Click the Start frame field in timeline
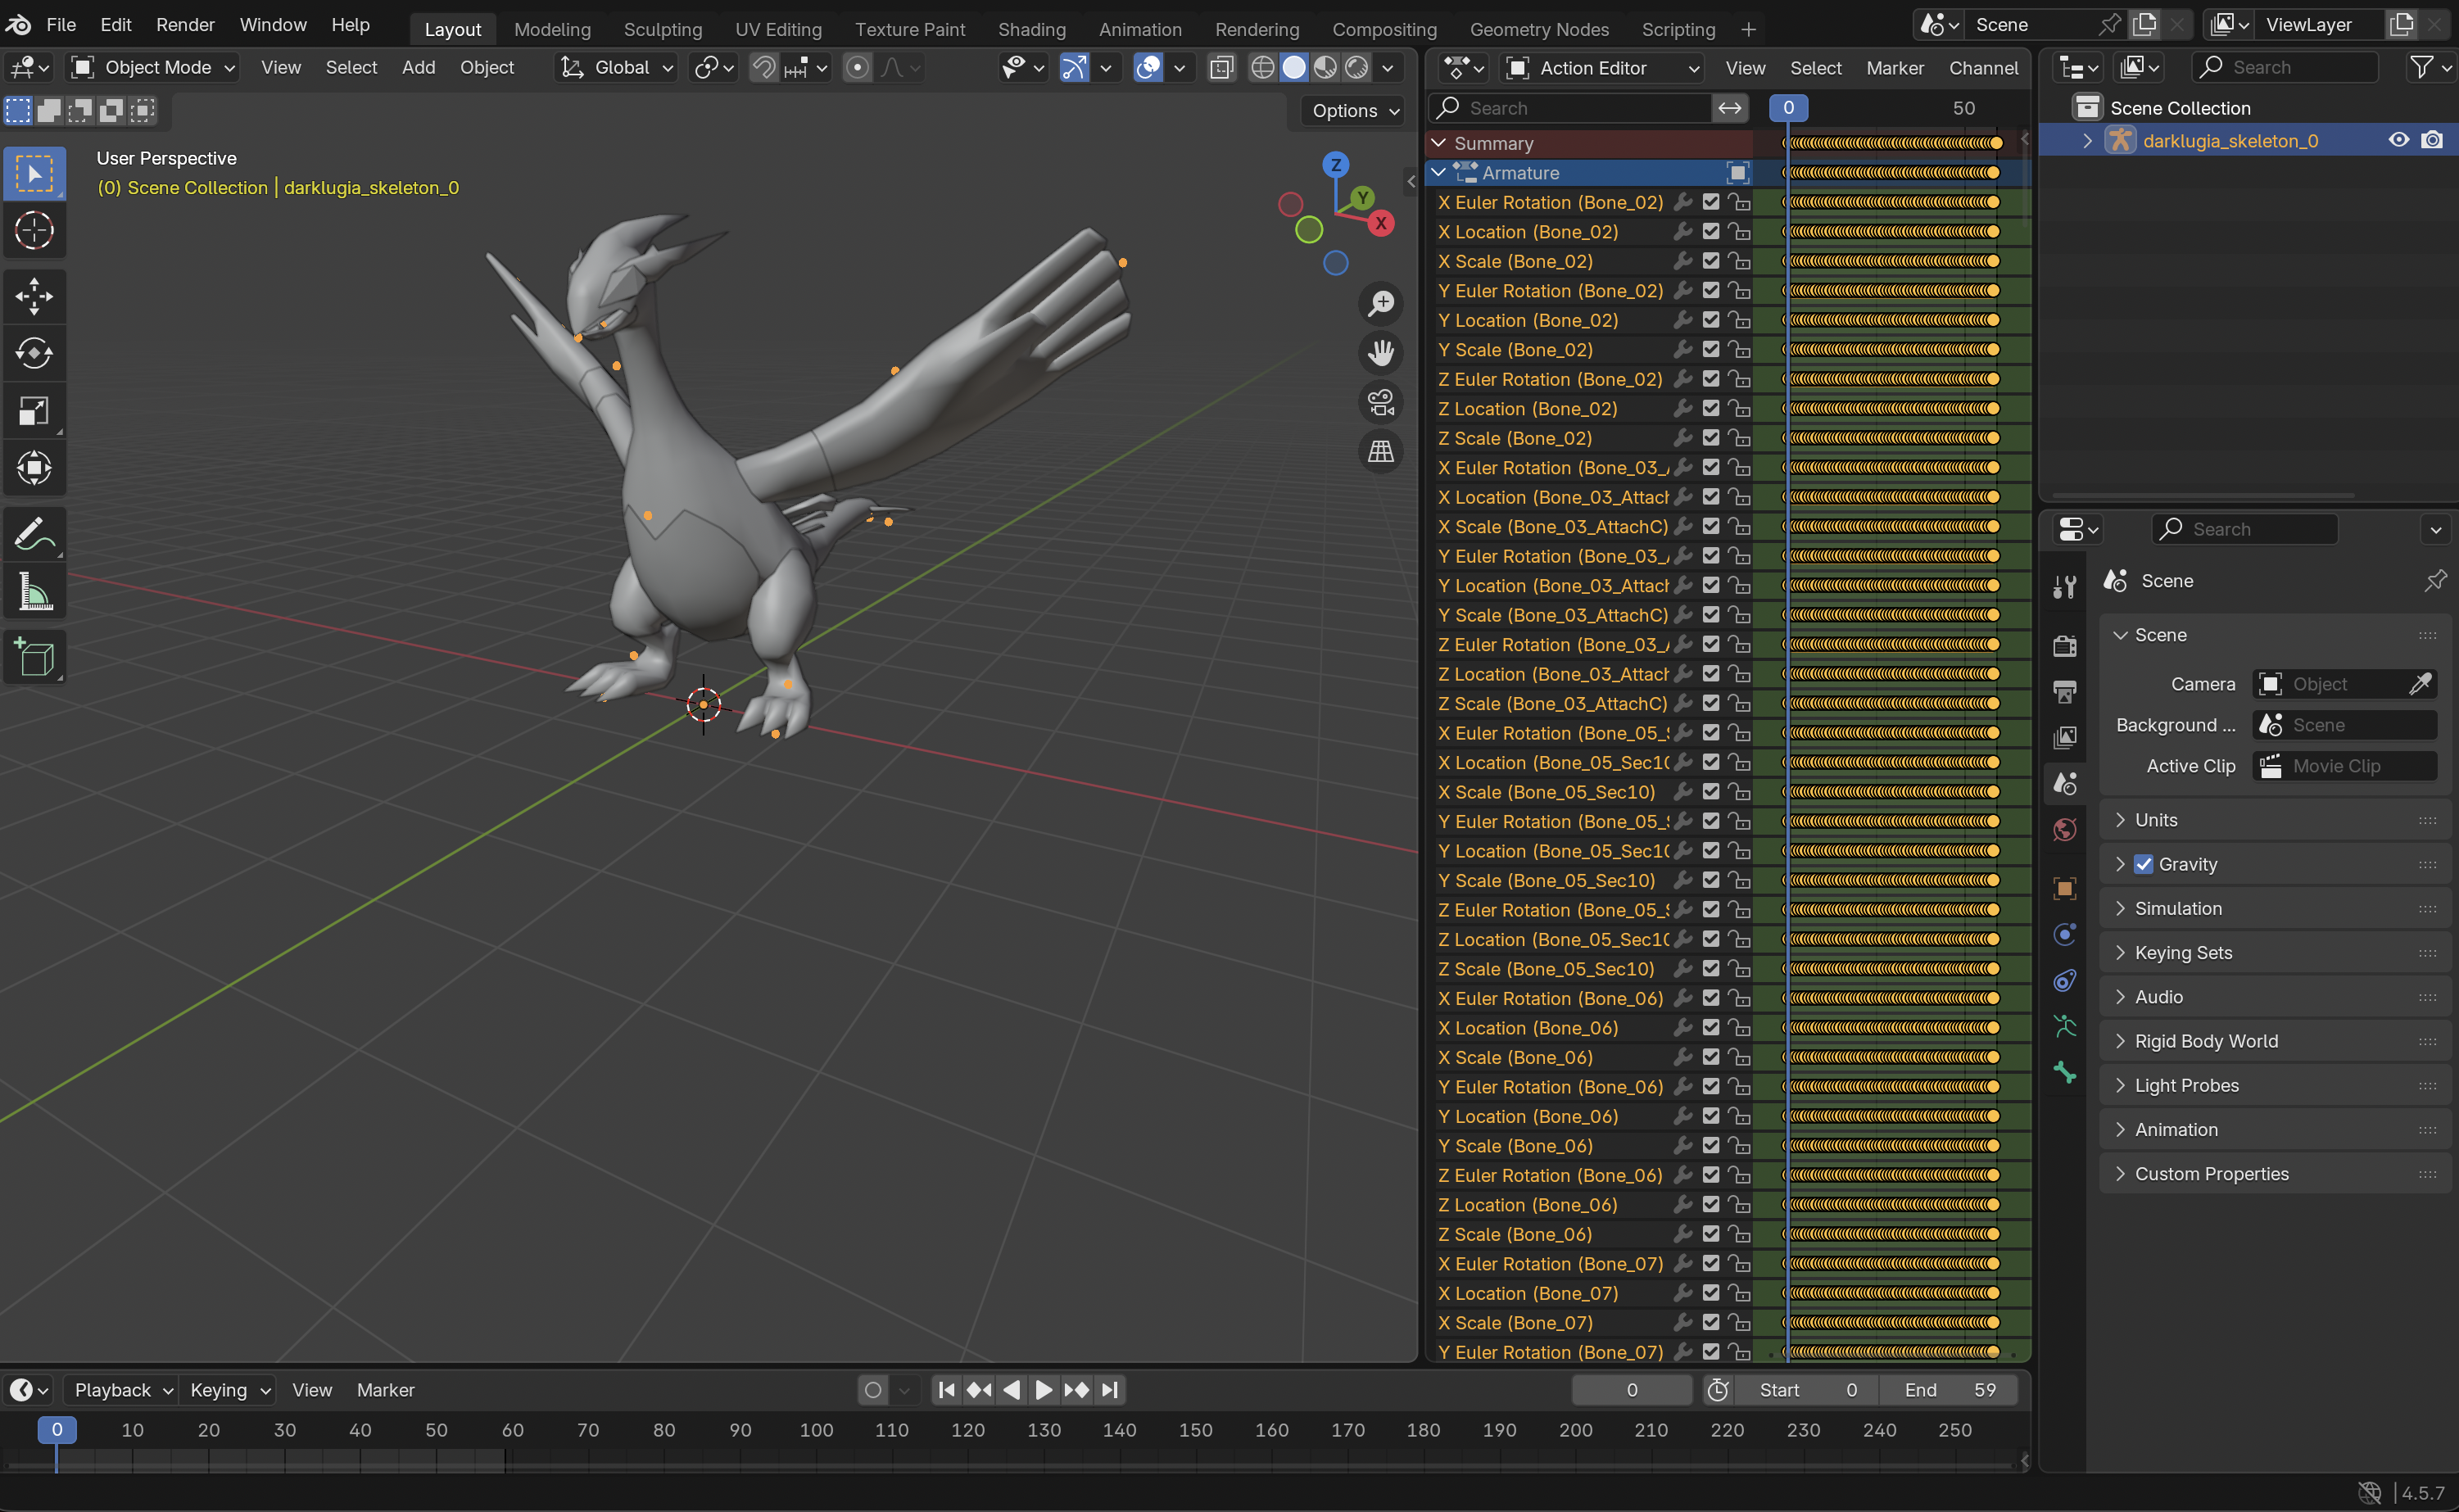The image size is (2459, 1512). tap(1807, 1390)
